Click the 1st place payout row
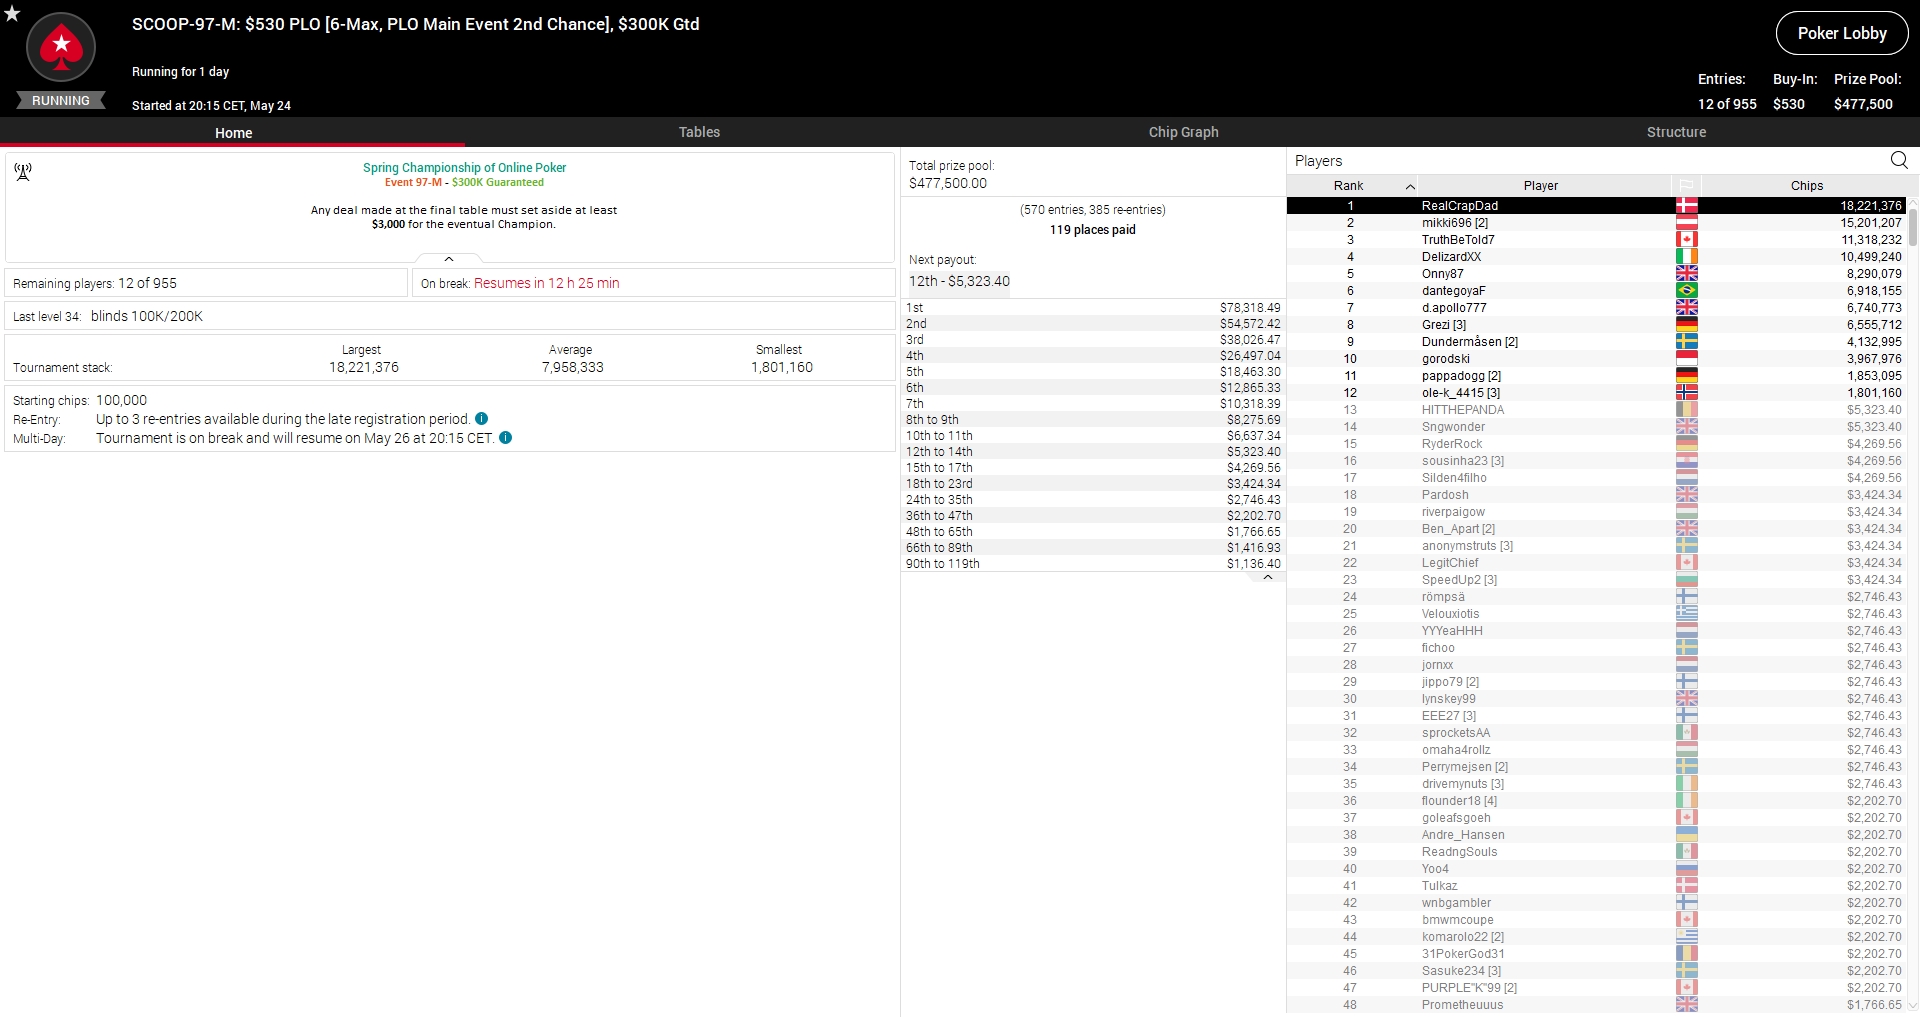 [x=1093, y=308]
